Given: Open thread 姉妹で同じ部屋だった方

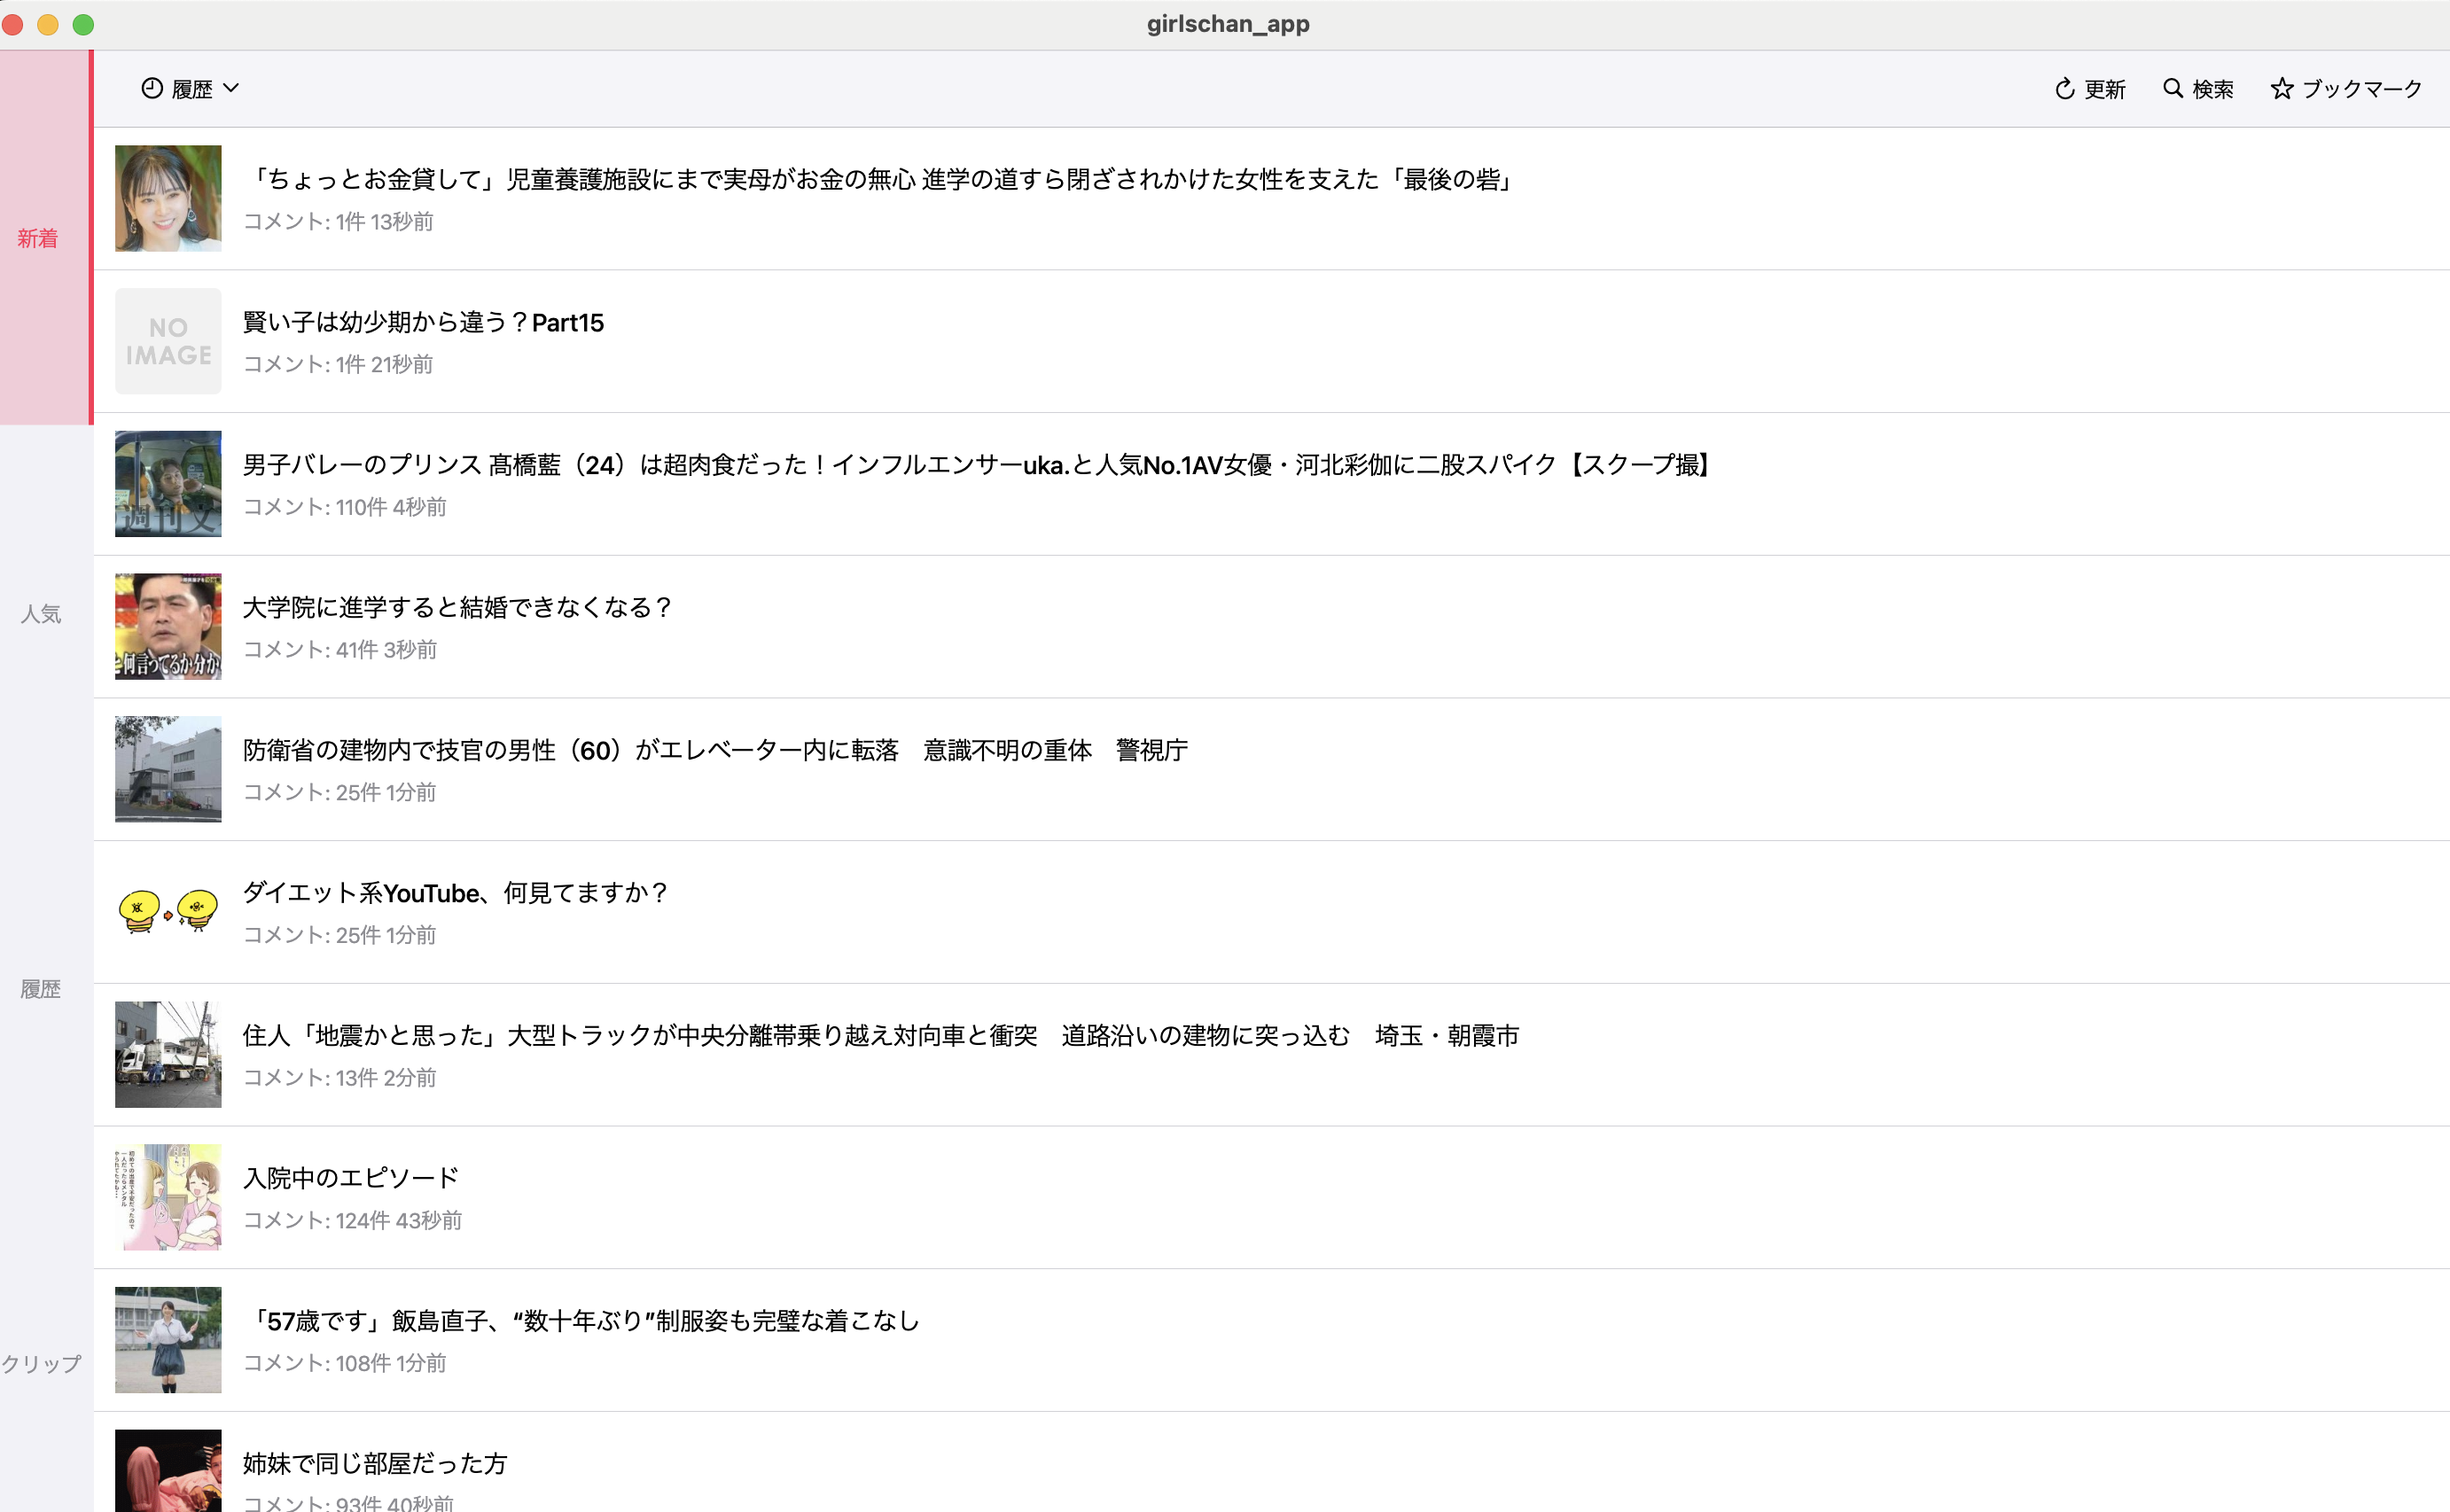Looking at the screenshot, I should pyautogui.click(x=375, y=1463).
